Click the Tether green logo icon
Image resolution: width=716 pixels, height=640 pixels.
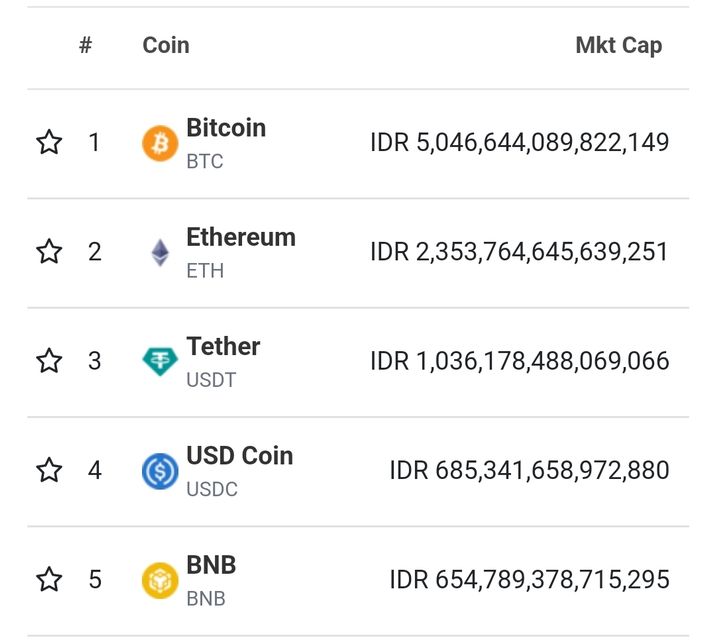coord(160,361)
